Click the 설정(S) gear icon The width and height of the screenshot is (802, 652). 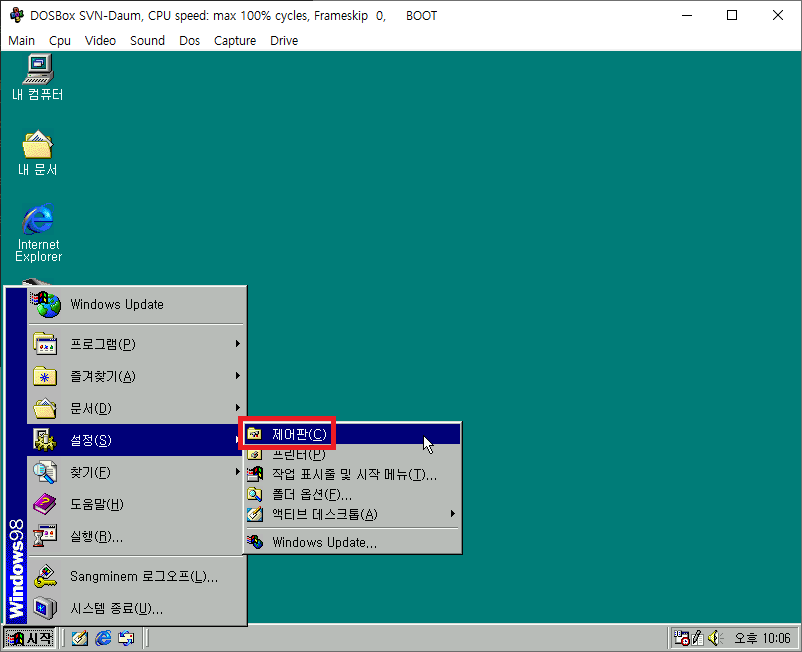45,440
